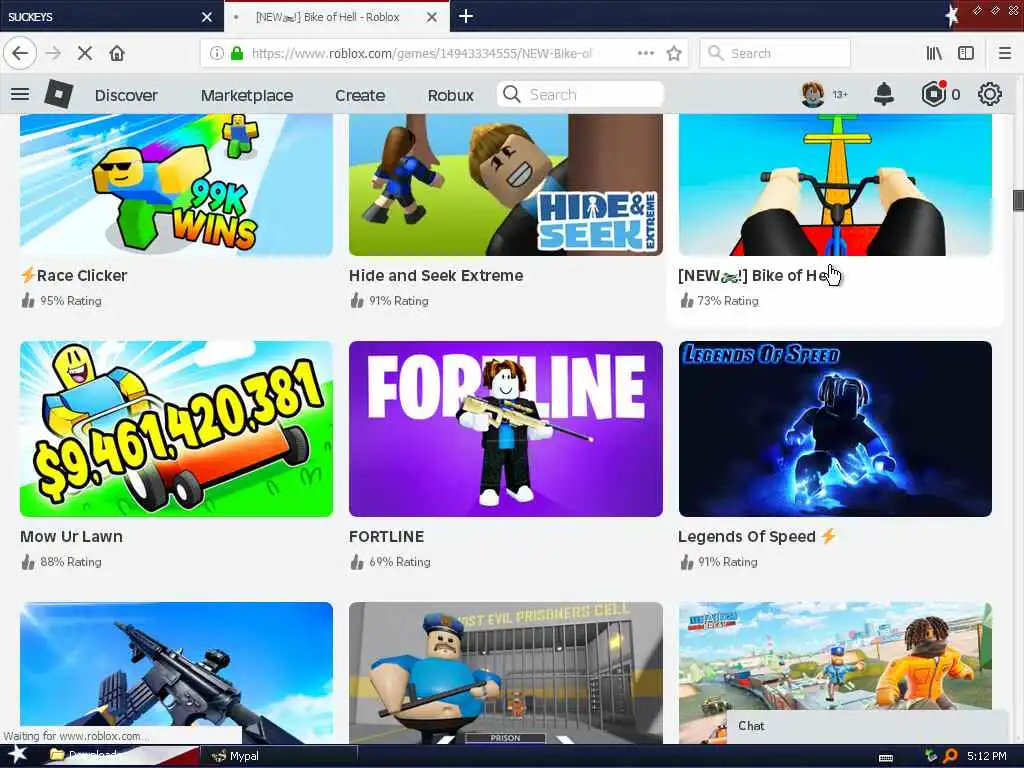1024x768 pixels.
Task: Click the browser forward arrow
Action: [54, 53]
